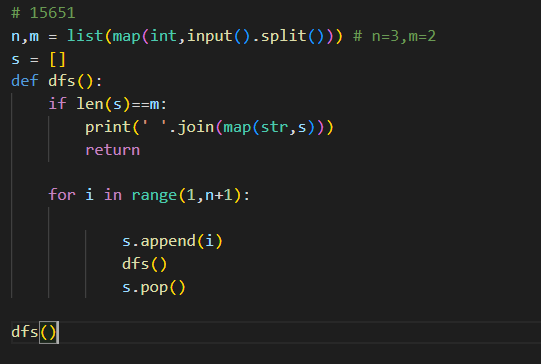
Task: Click the "n,m" variable on line two
Action: pos(25,36)
